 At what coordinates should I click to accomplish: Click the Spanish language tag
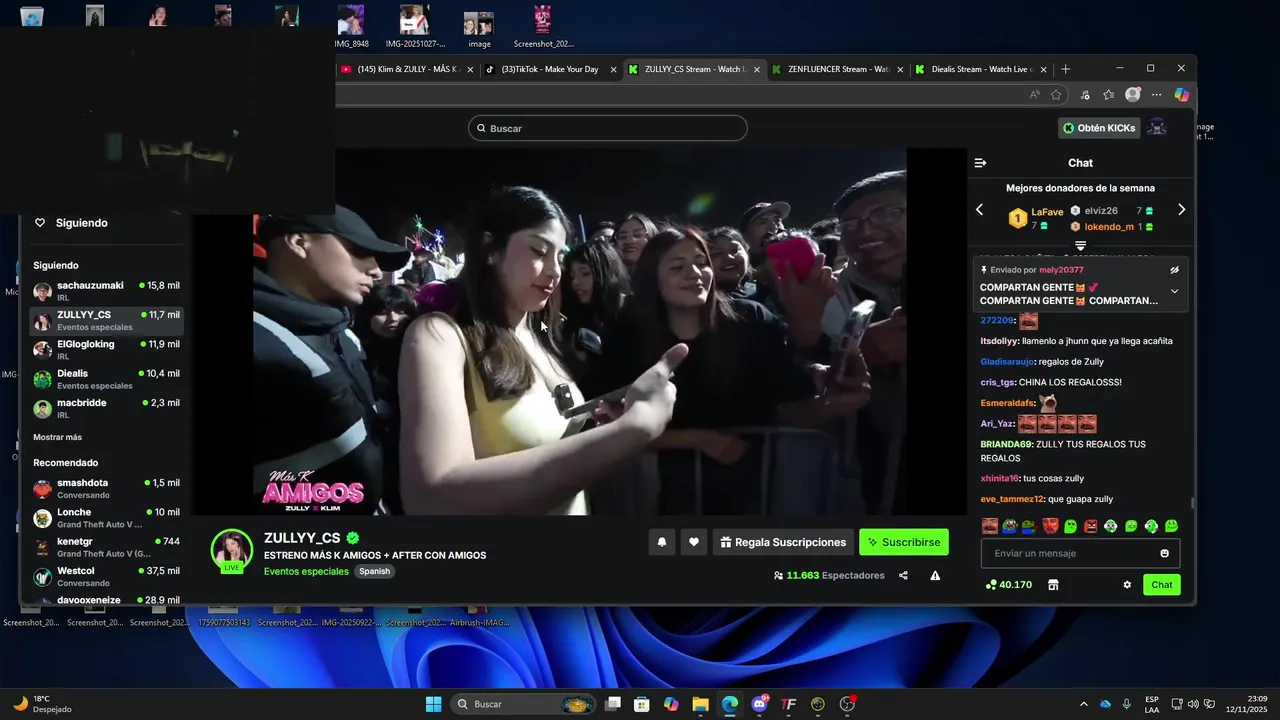tap(375, 571)
